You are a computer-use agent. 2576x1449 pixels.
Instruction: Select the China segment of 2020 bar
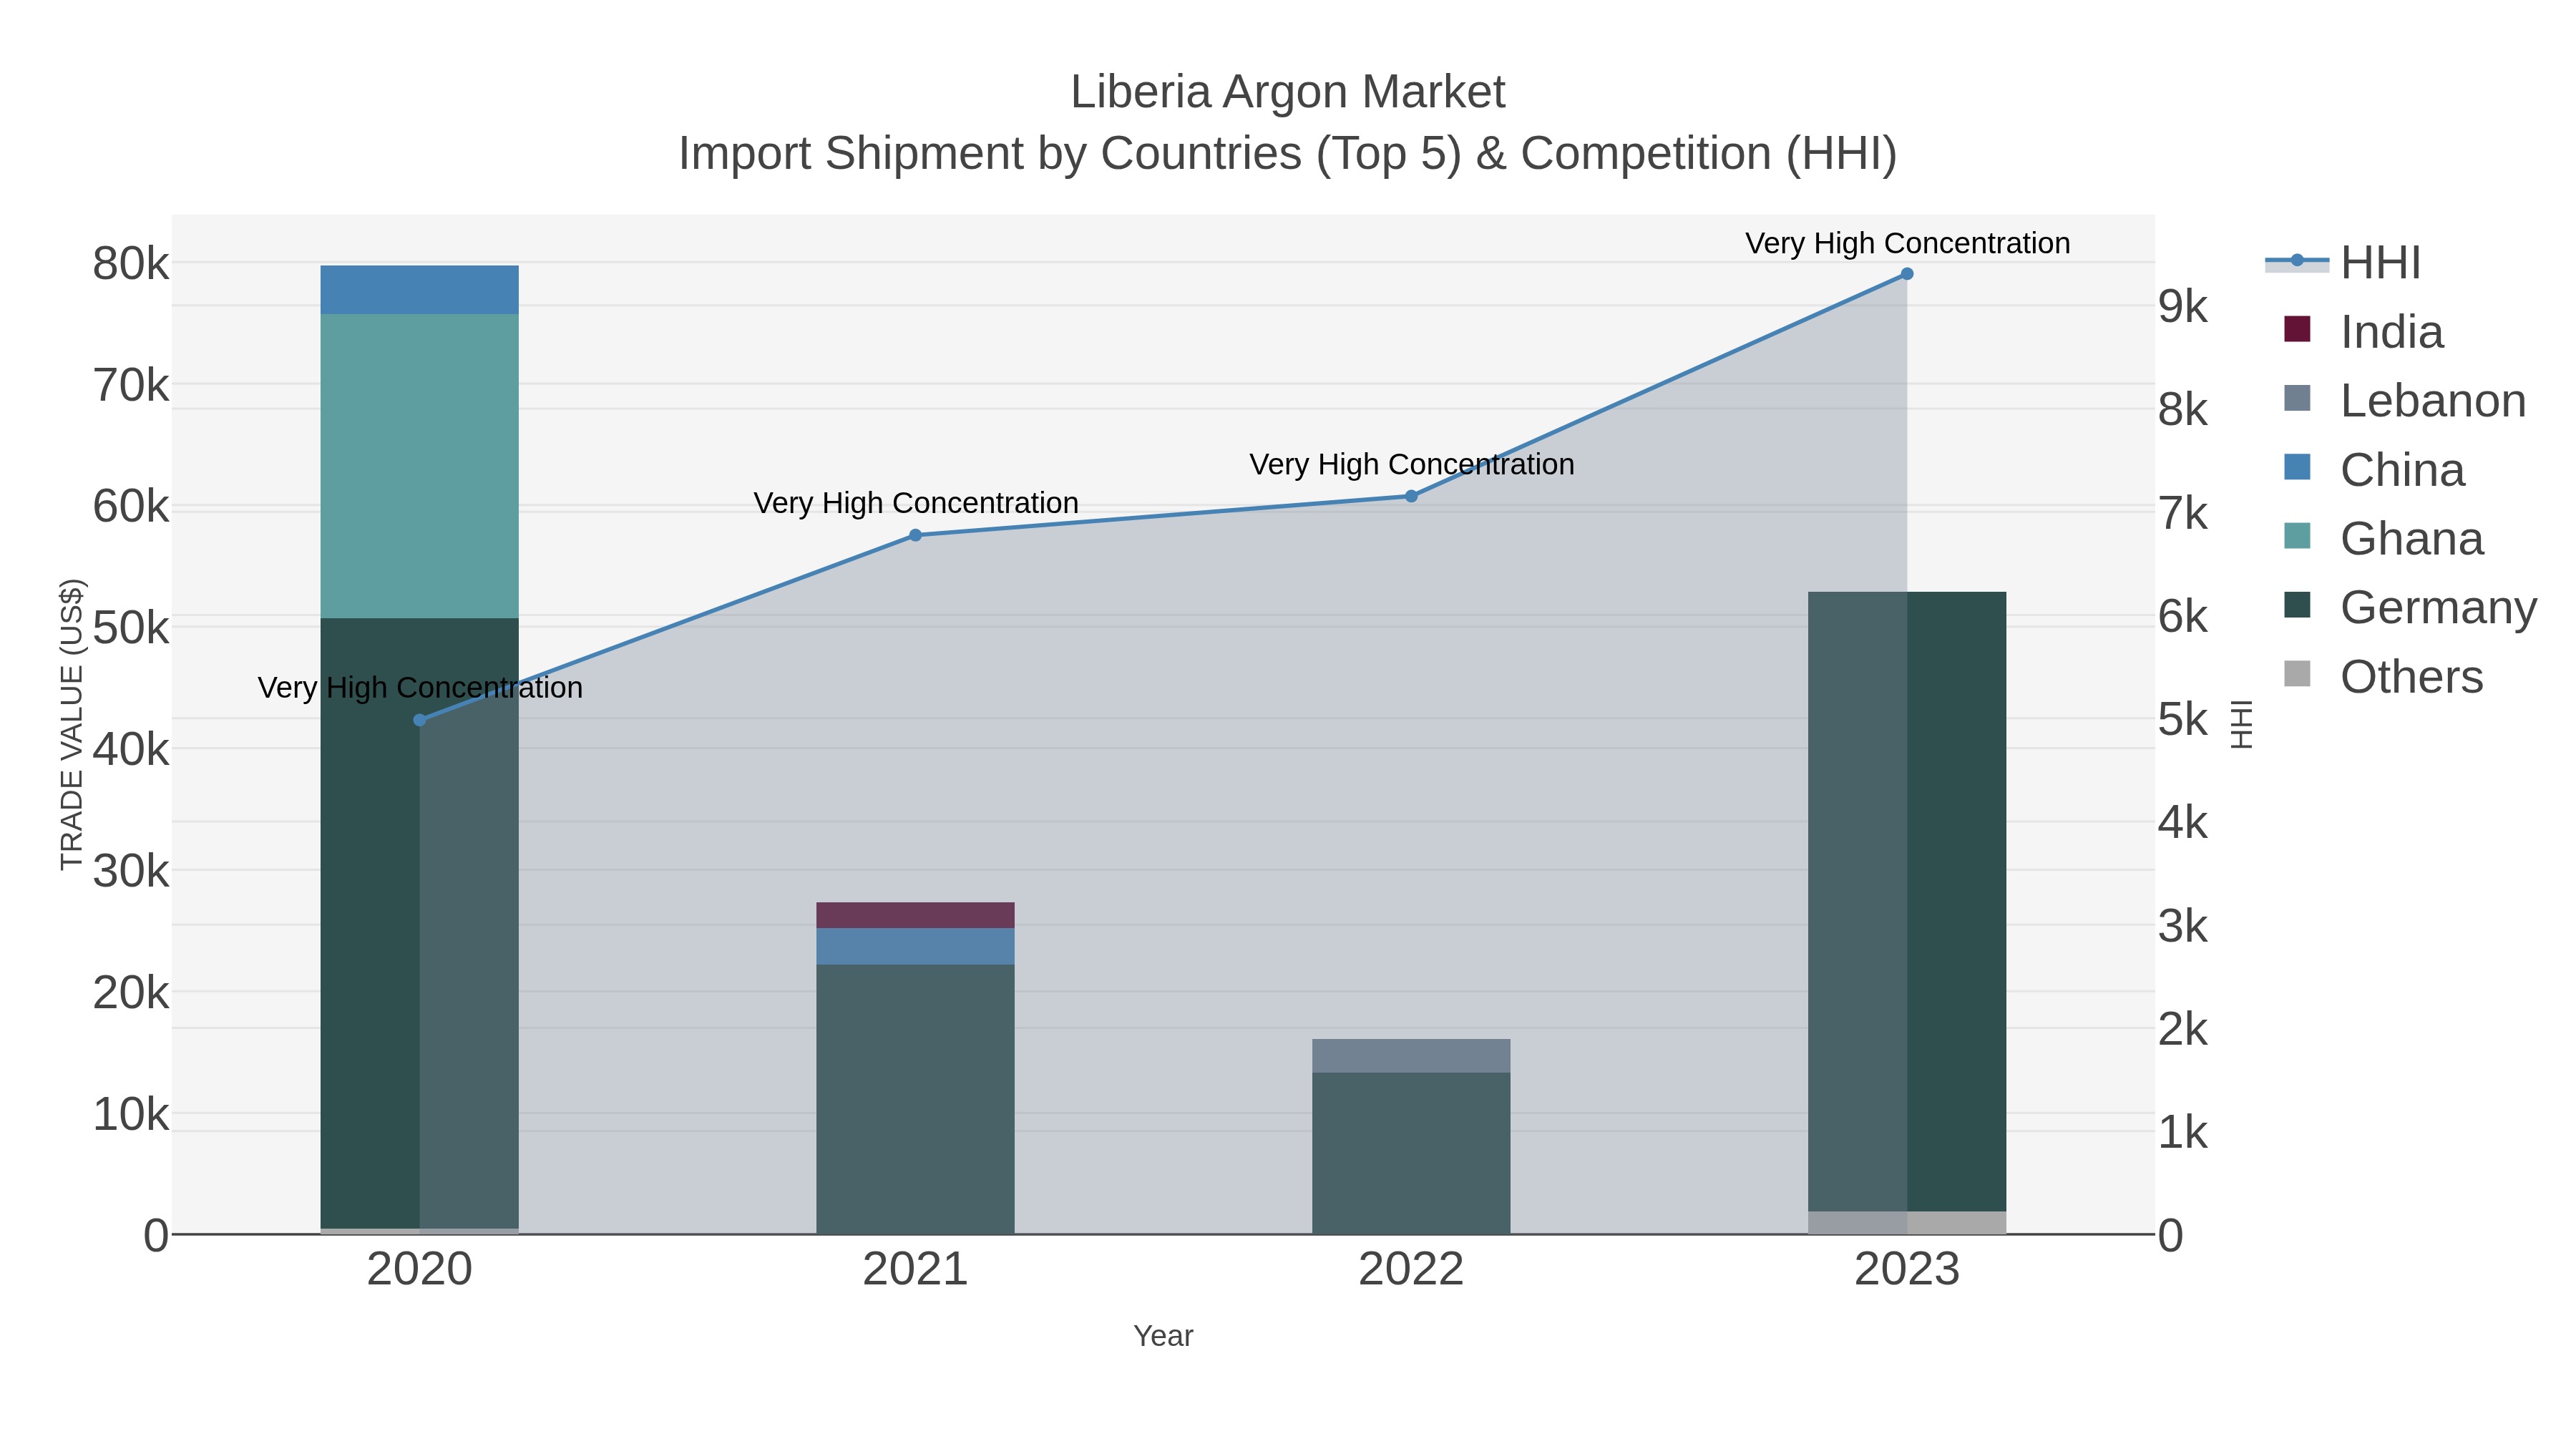[x=419, y=290]
